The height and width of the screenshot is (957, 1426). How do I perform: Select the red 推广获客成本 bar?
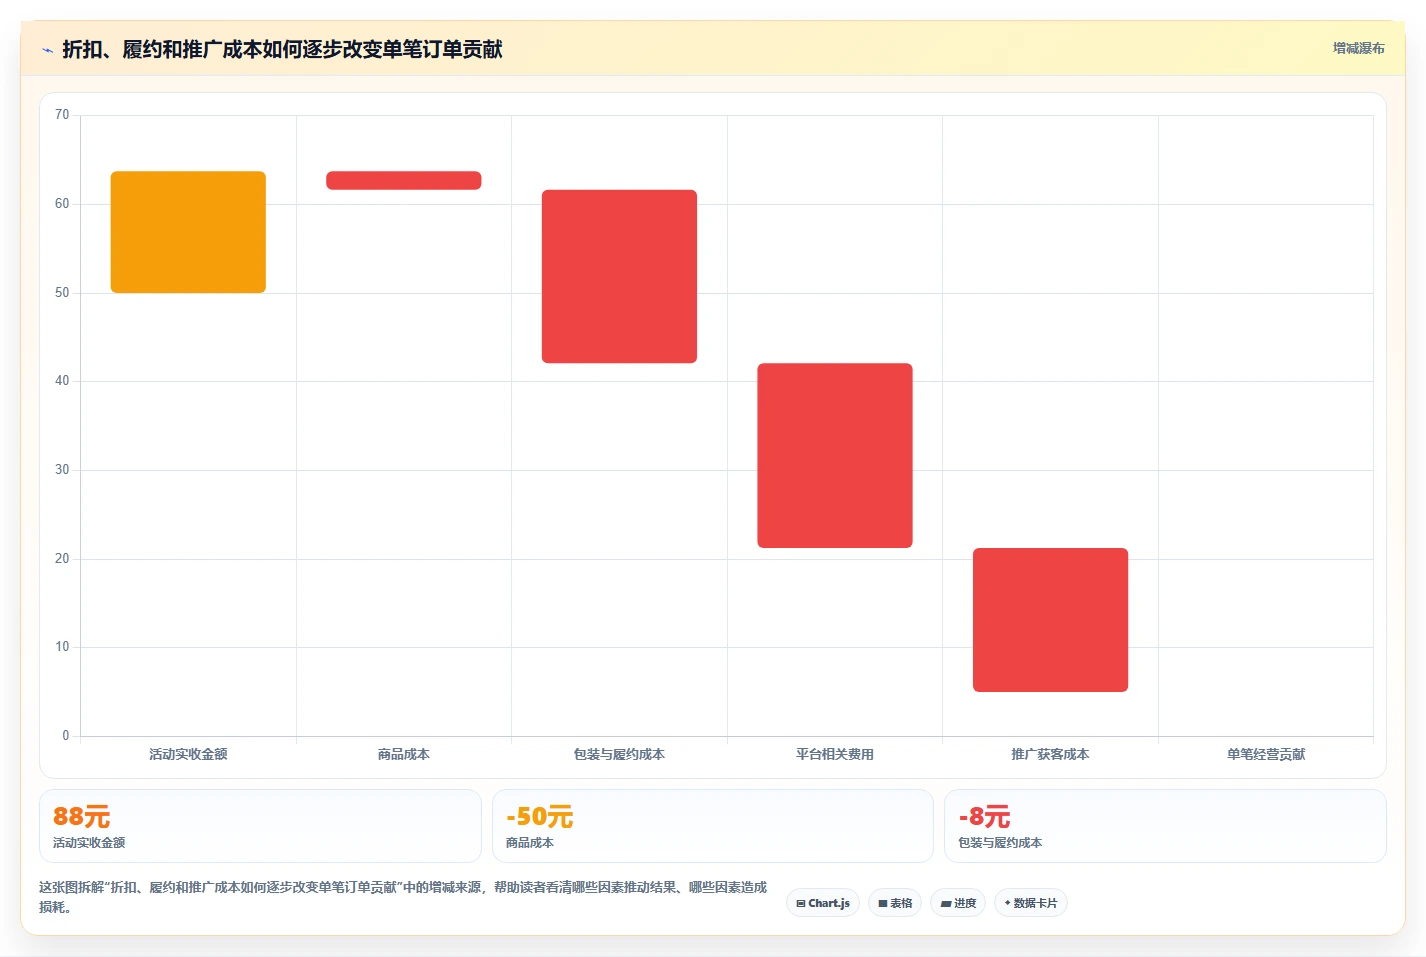(1050, 620)
